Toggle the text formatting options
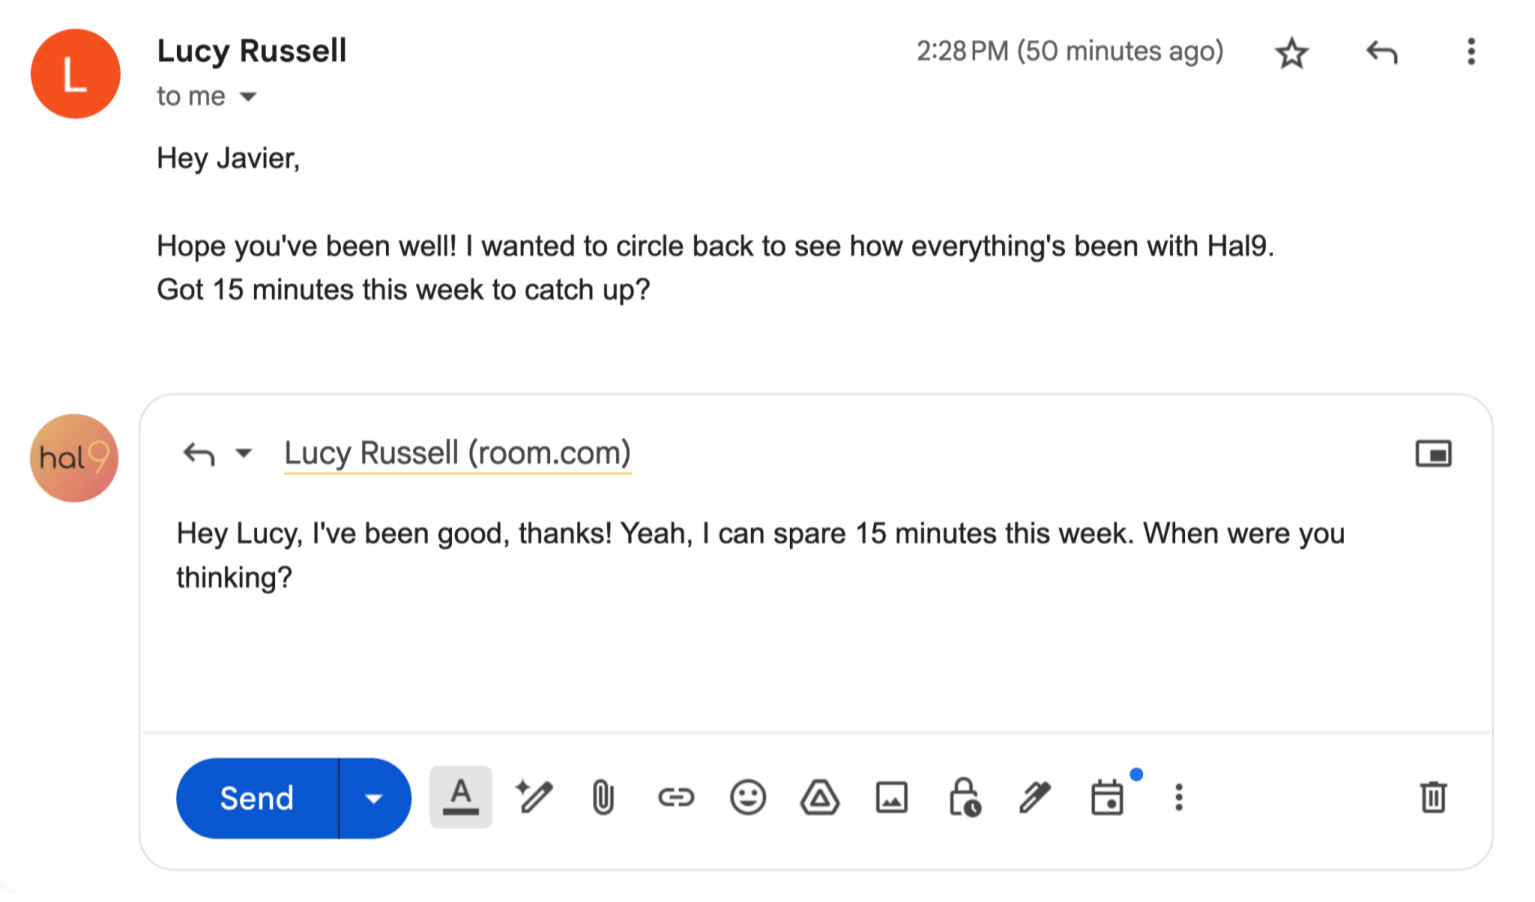1535x902 pixels. click(460, 797)
